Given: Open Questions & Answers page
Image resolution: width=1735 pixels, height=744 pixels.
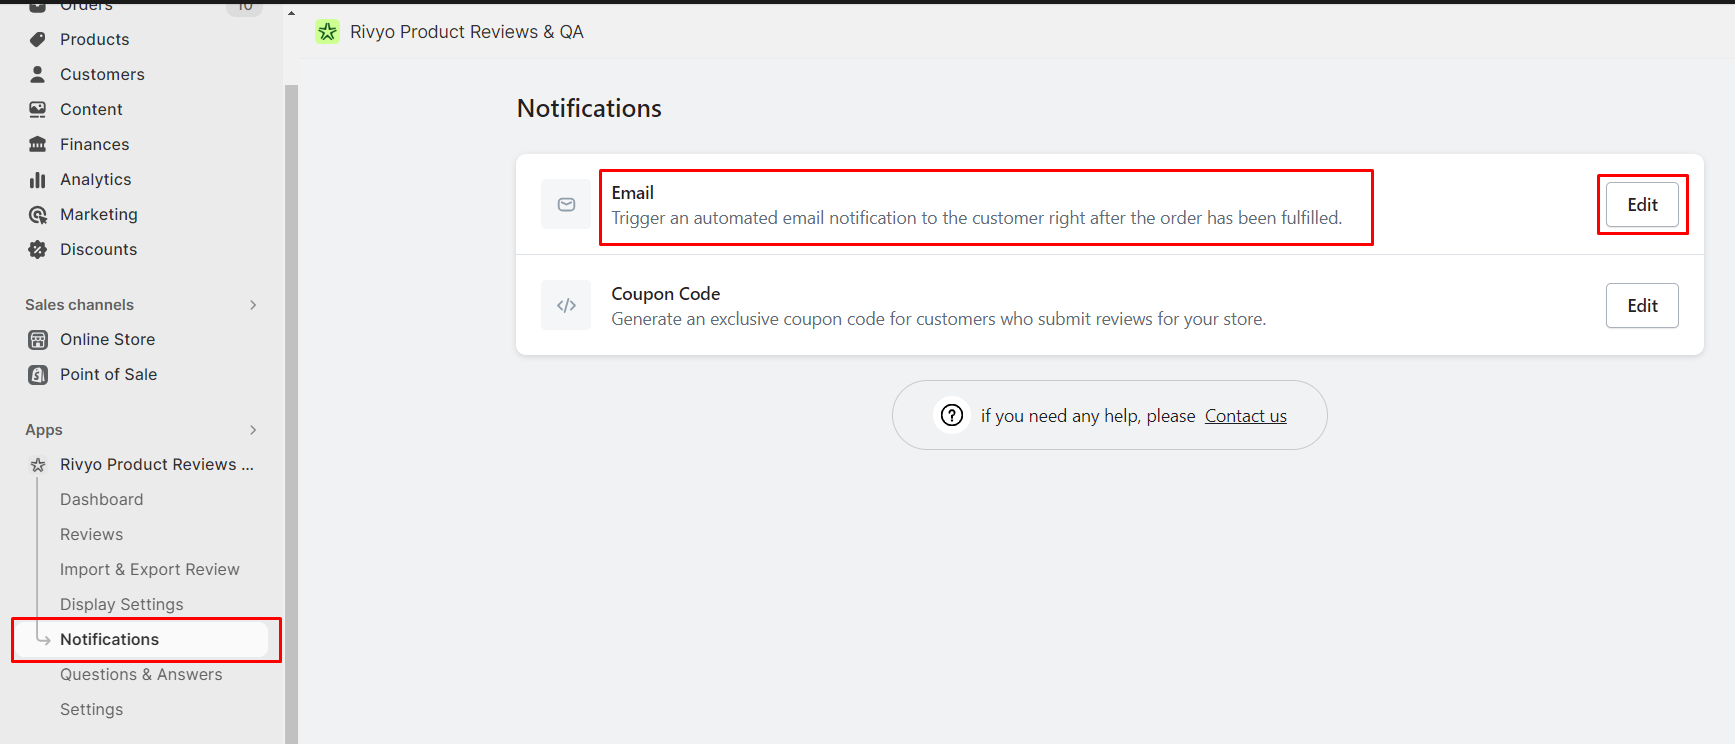Looking at the screenshot, I should pyautogui.click(x=141, y=674).
